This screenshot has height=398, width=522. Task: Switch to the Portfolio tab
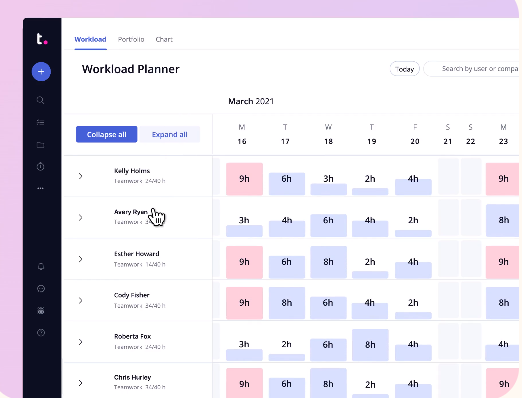coord(131,39)
